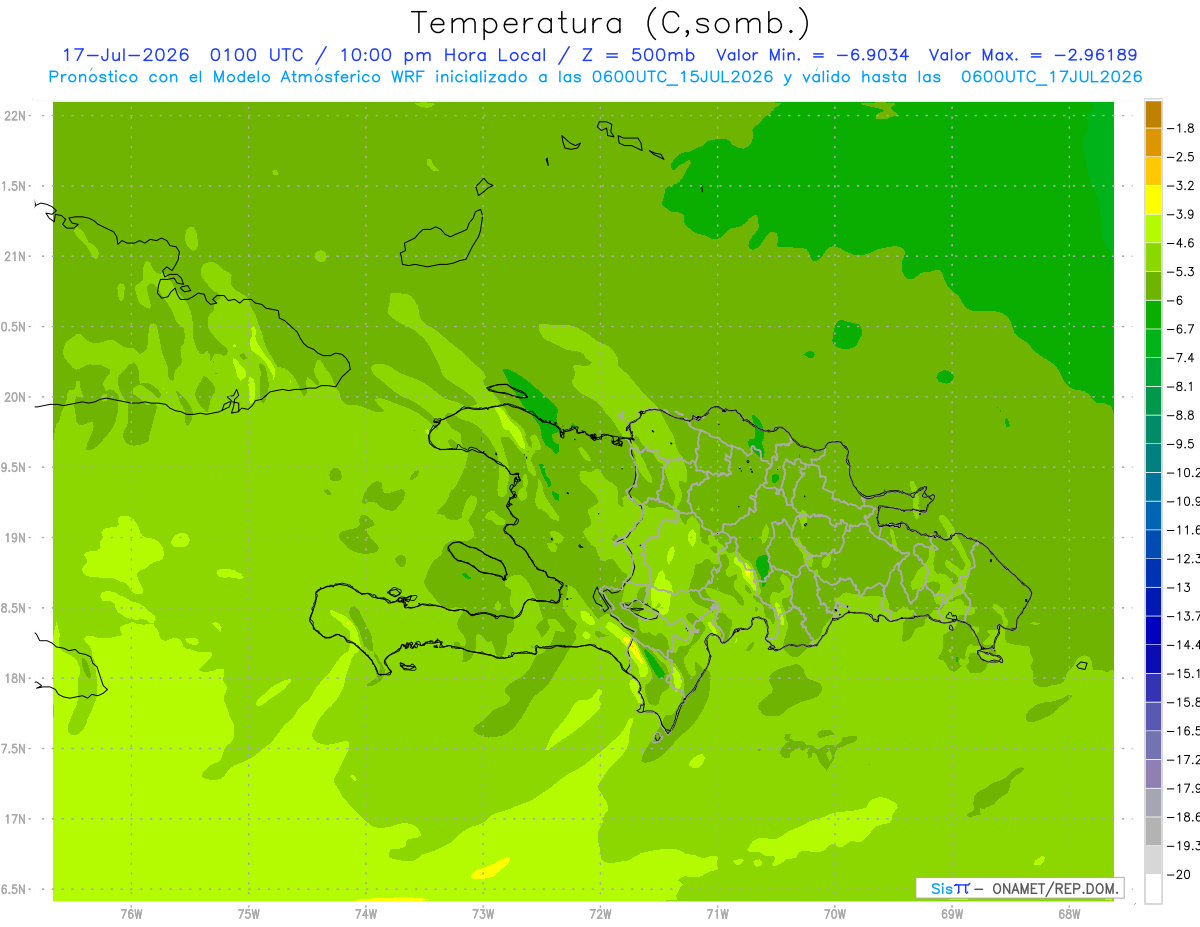Pick the white swatch below -20
This screenshot has height=927, width=1200.
[x=1153, y=888]
